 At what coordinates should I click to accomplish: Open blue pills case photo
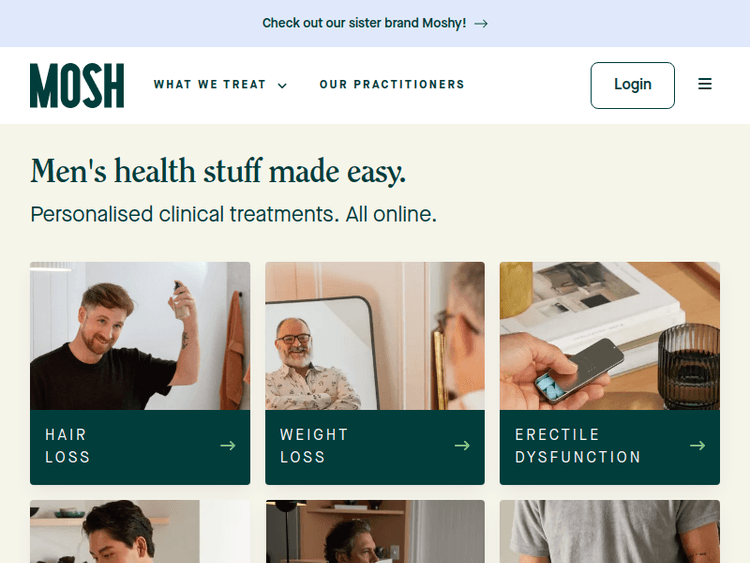610,336
